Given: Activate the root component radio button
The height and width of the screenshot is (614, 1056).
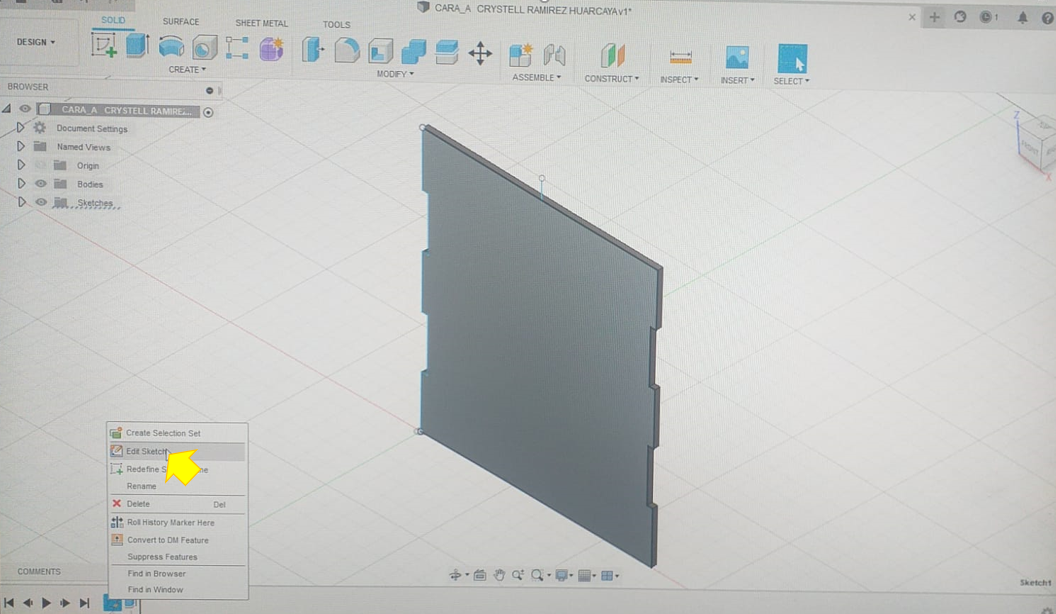Looking at the screenshot, I should click(x=208, y=112).
